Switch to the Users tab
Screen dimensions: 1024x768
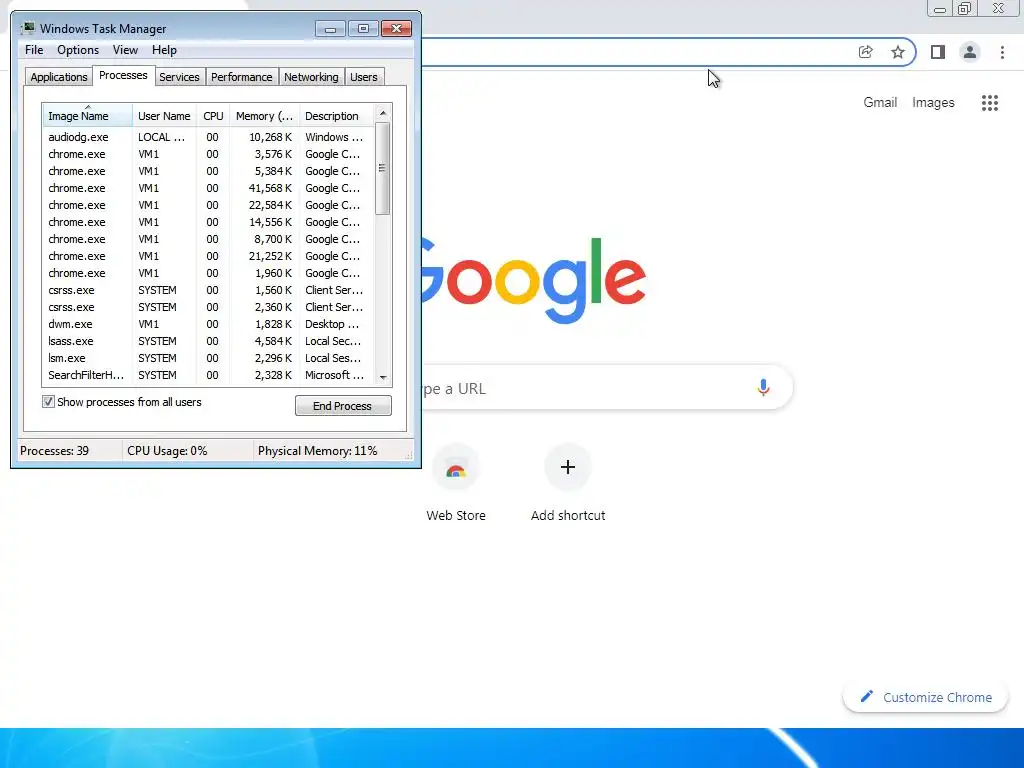364,76
